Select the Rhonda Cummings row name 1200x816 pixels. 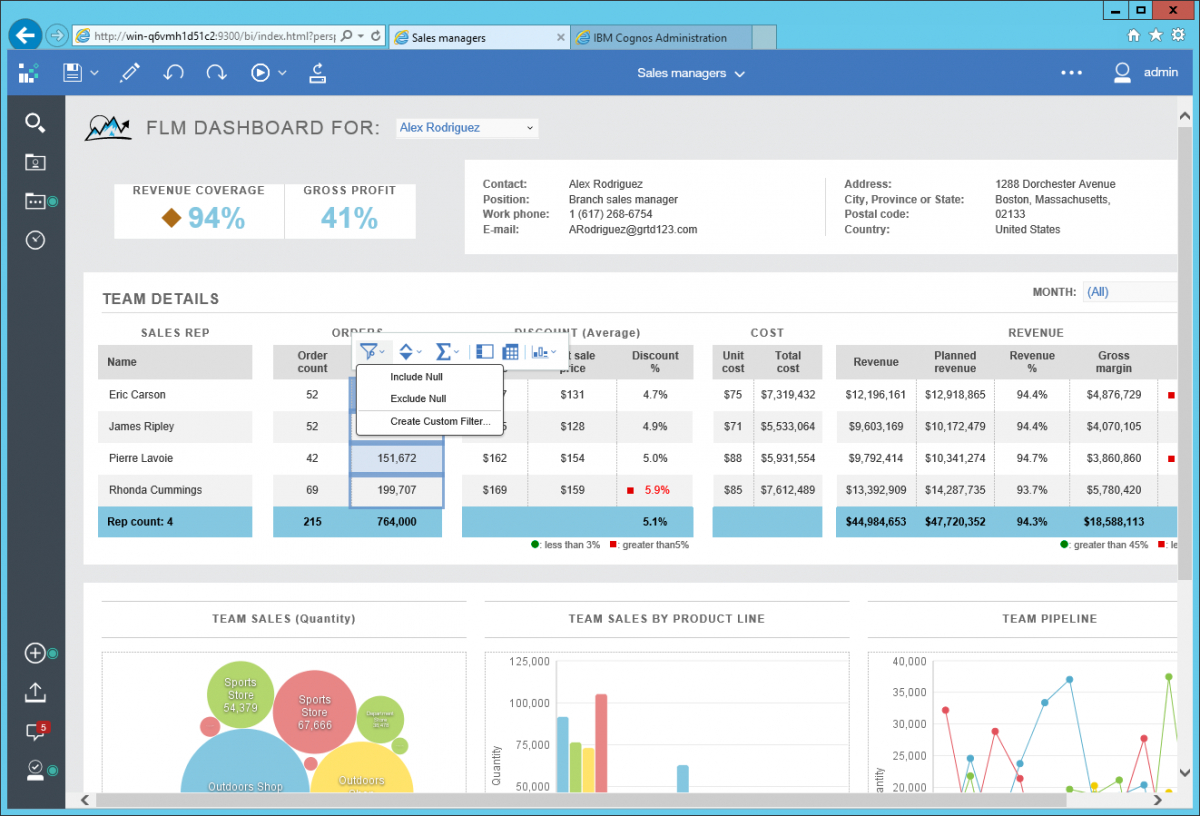tap(155, 491)
